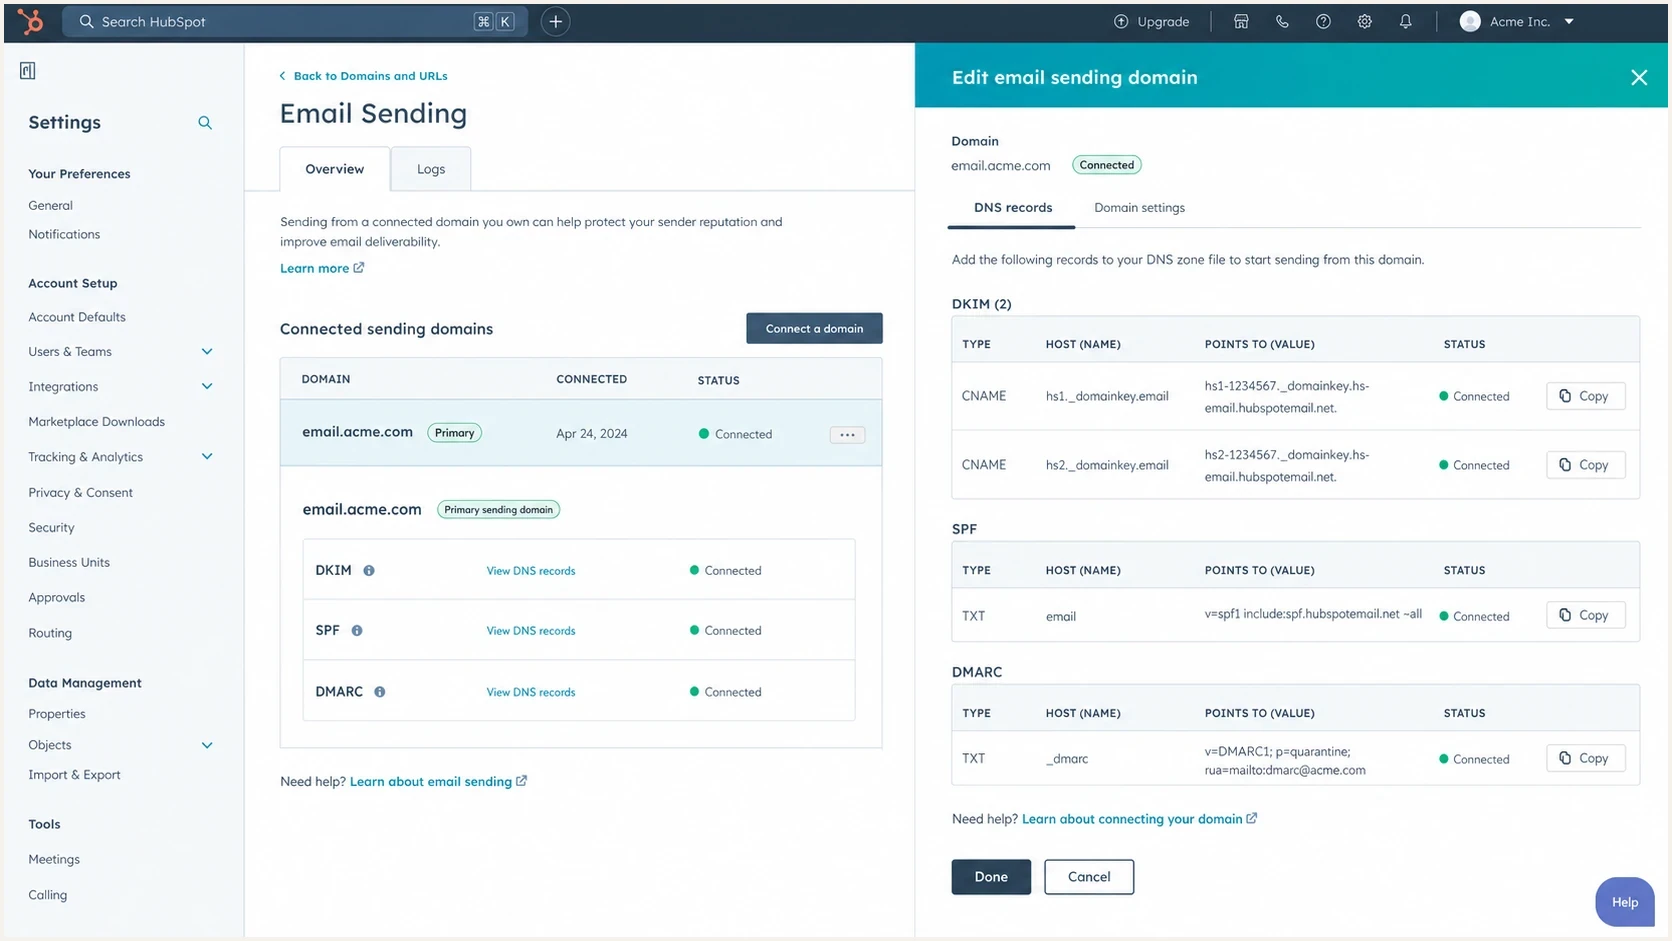Switch to the Overview tab
Image resolution: width=1672 pixels, height=941 pixels.
[335, 169]
